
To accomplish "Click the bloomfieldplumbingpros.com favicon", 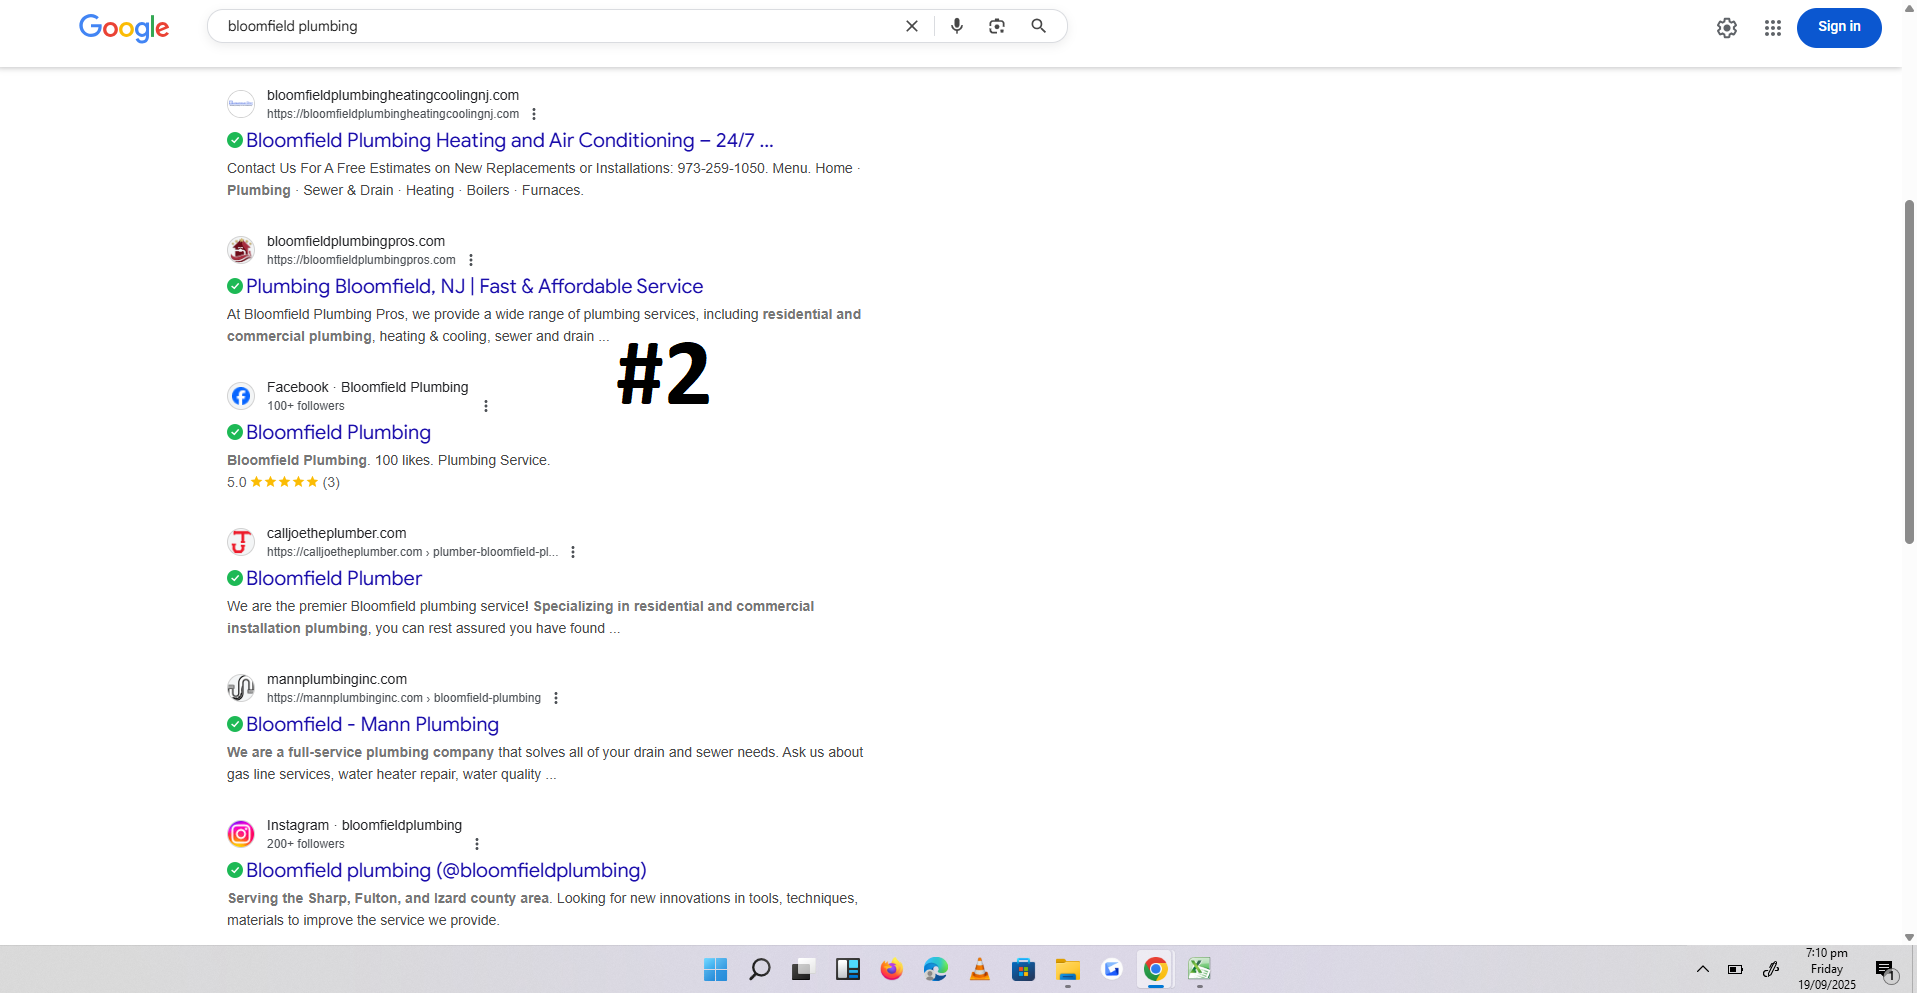I will point(241,250).
